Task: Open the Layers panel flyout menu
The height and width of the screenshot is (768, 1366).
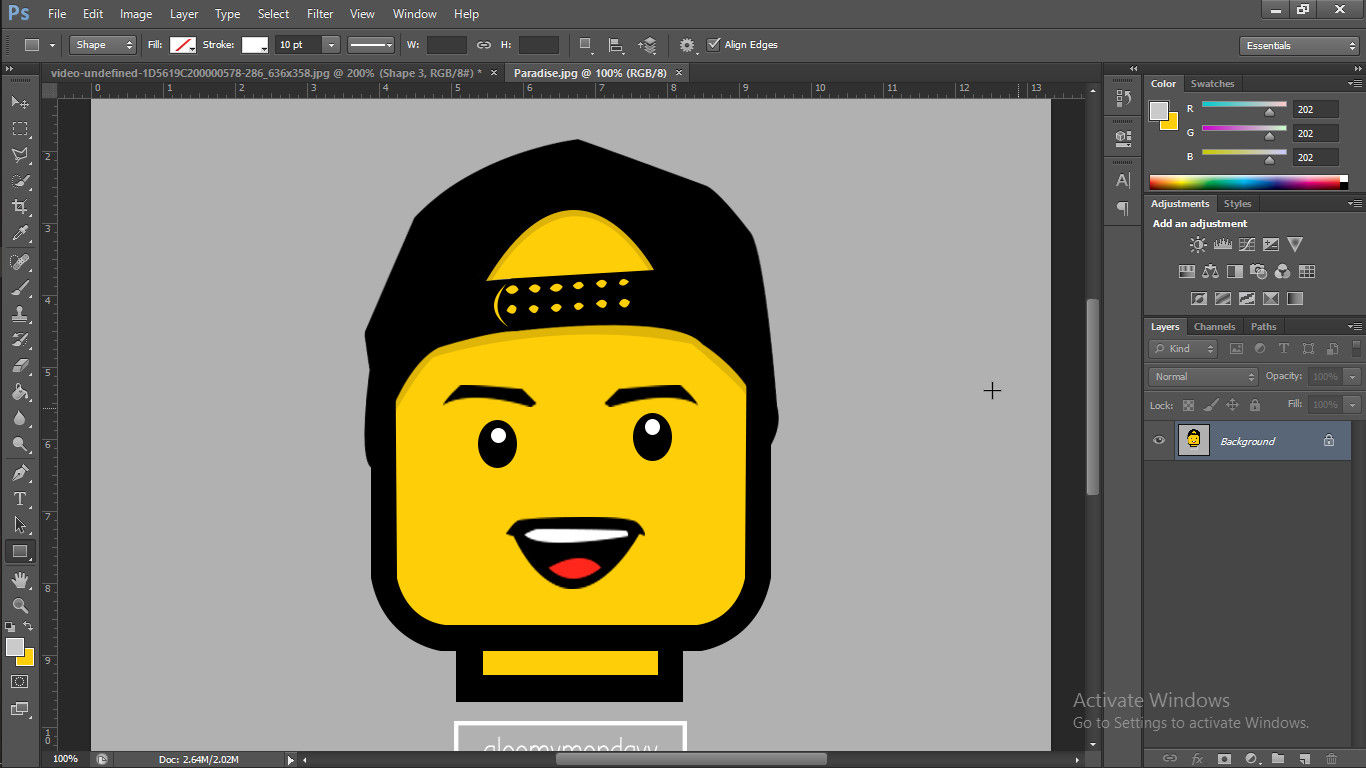Action: pyautogui.click(x=1355, y=327)
